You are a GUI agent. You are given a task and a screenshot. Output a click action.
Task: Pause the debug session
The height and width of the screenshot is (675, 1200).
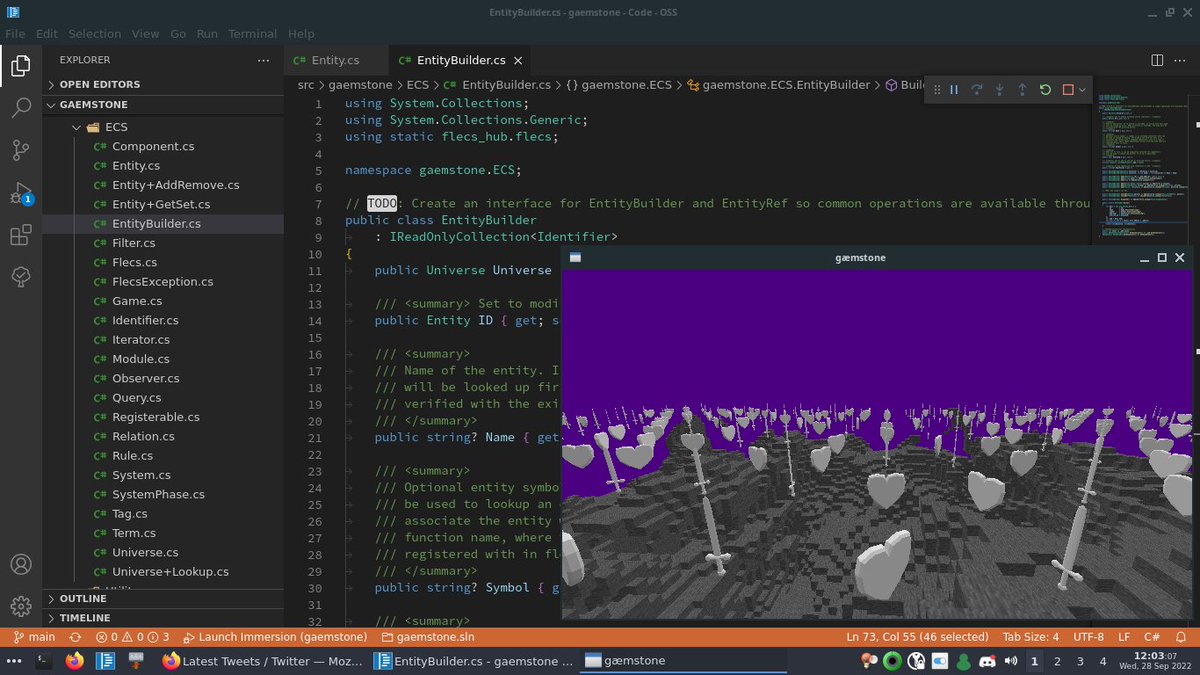[954, 90]
